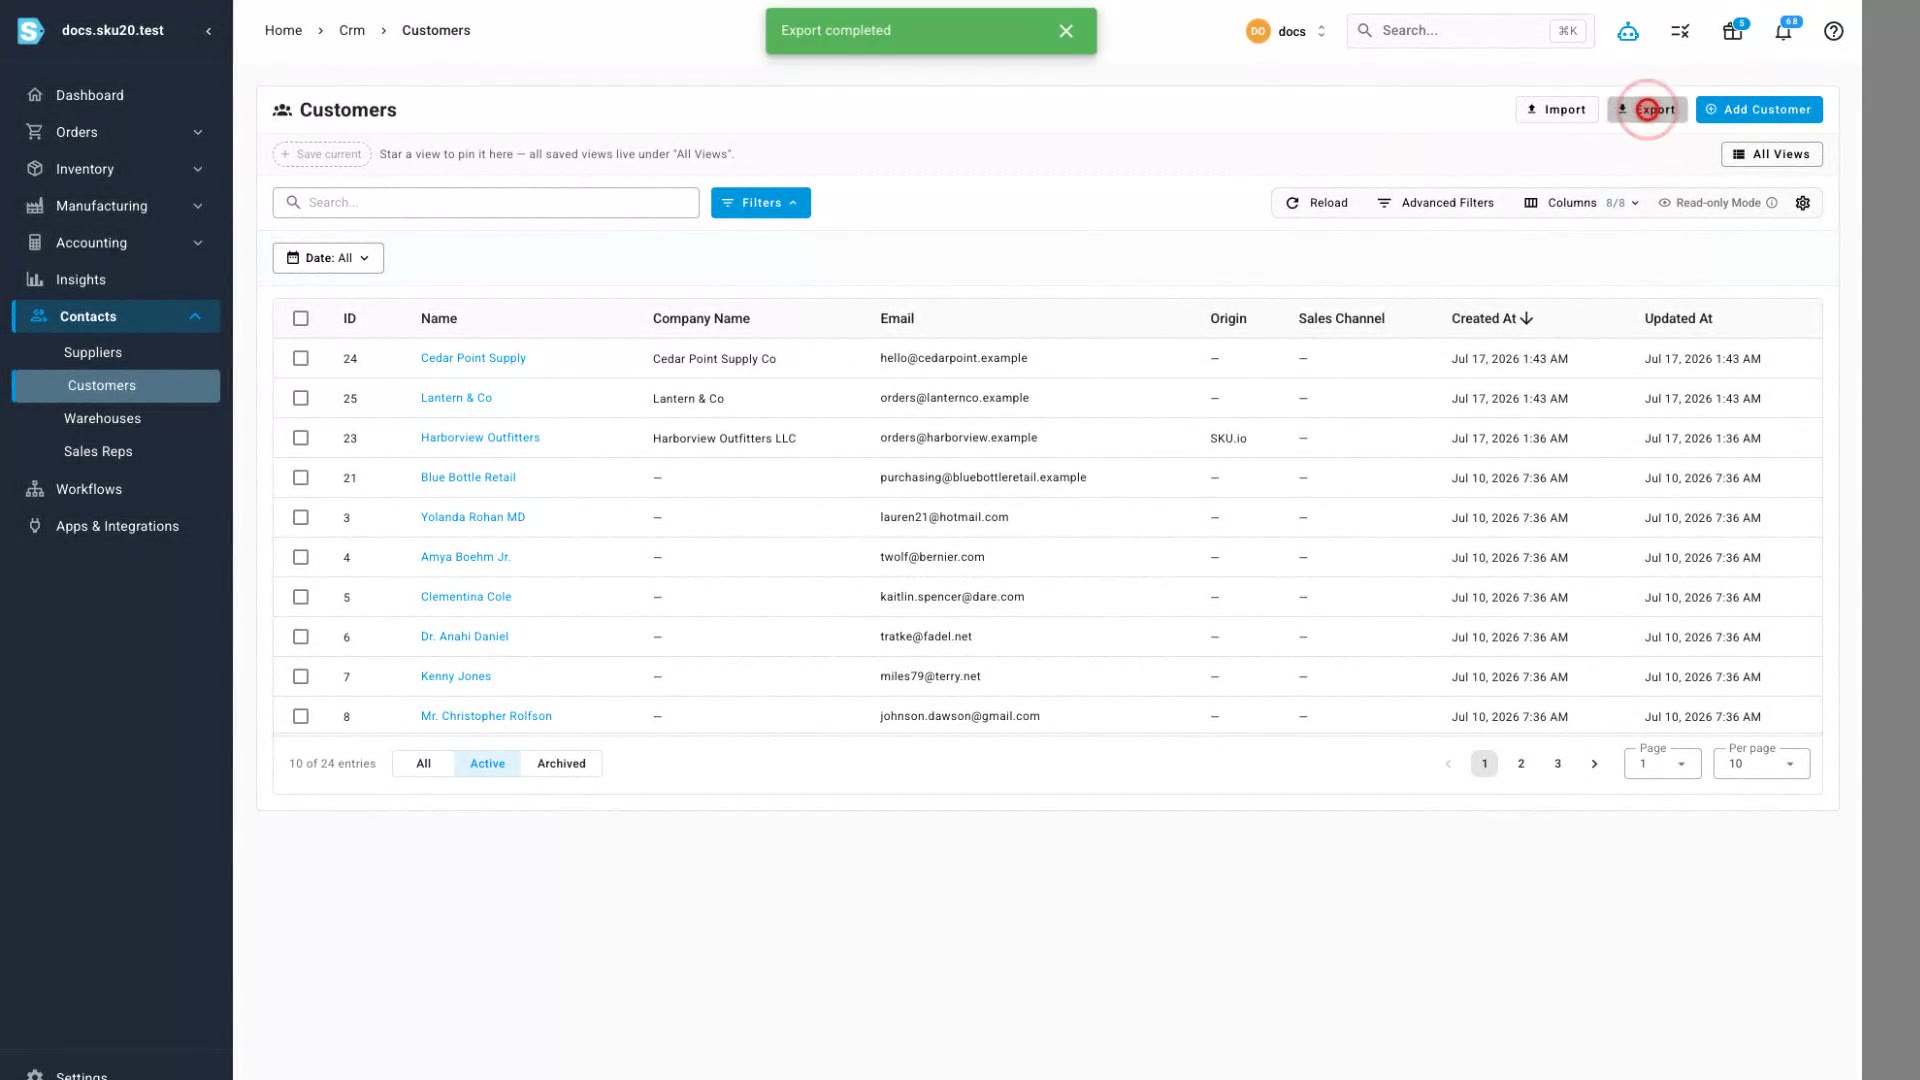Open table settings gear icon
The image size is (1920, 1080).
tap(1802, 203)
